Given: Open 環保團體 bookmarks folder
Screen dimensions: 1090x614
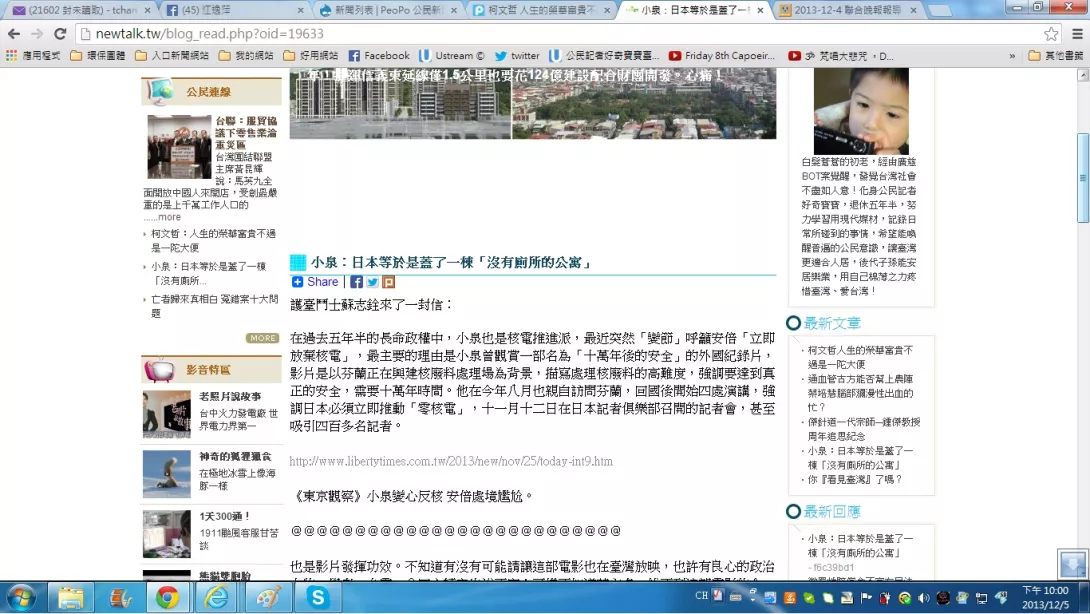Looking at the screenshot, I should (x=98, y=56).
